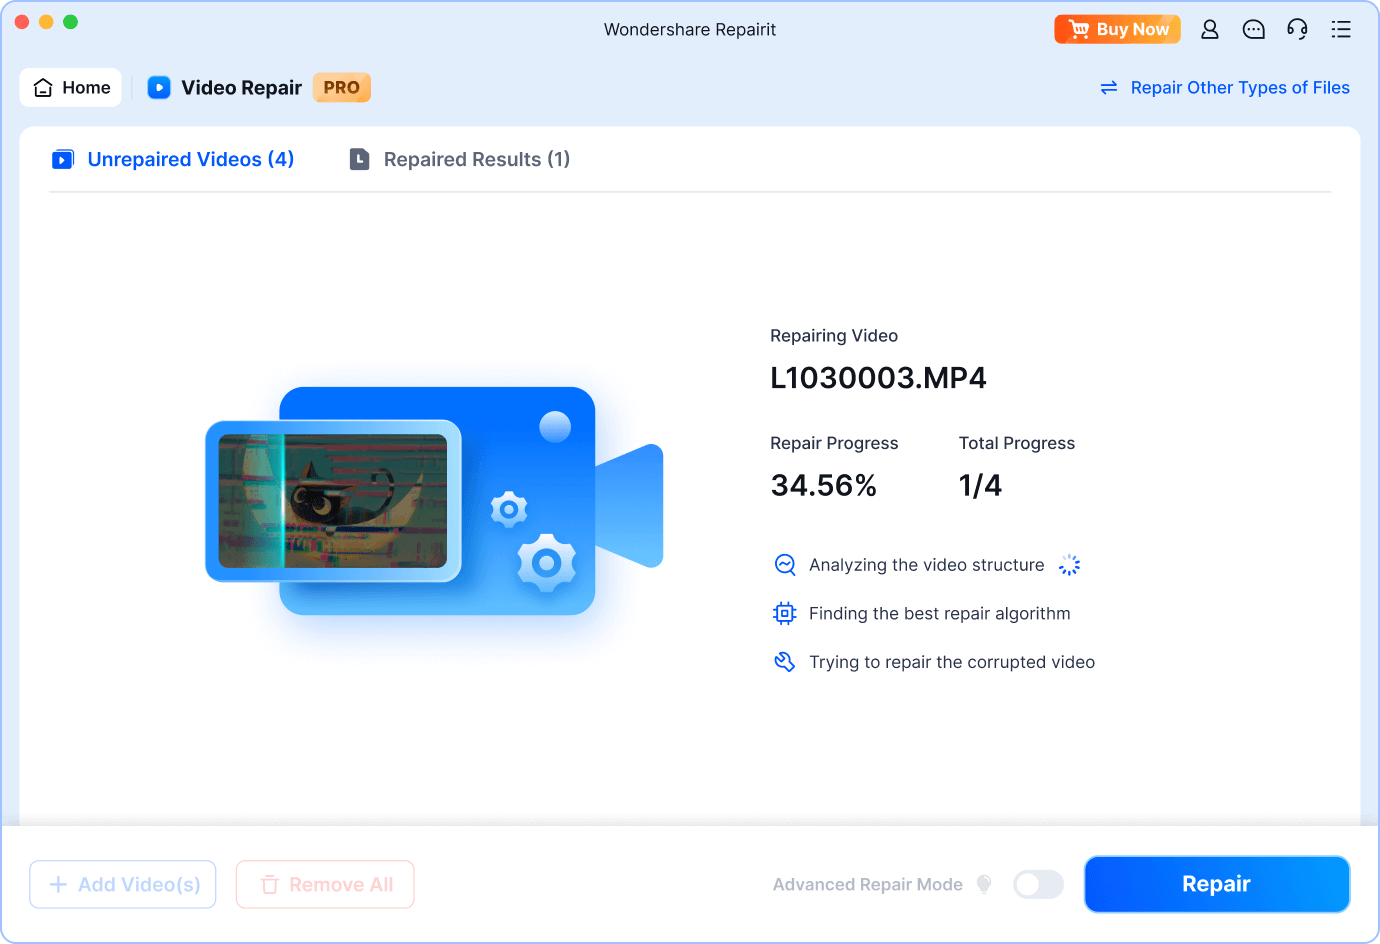Open the feedback chat bubble icon
Image resolution: width=1380 pixels, height=944 pixels.
click(x=1254, y=29)
